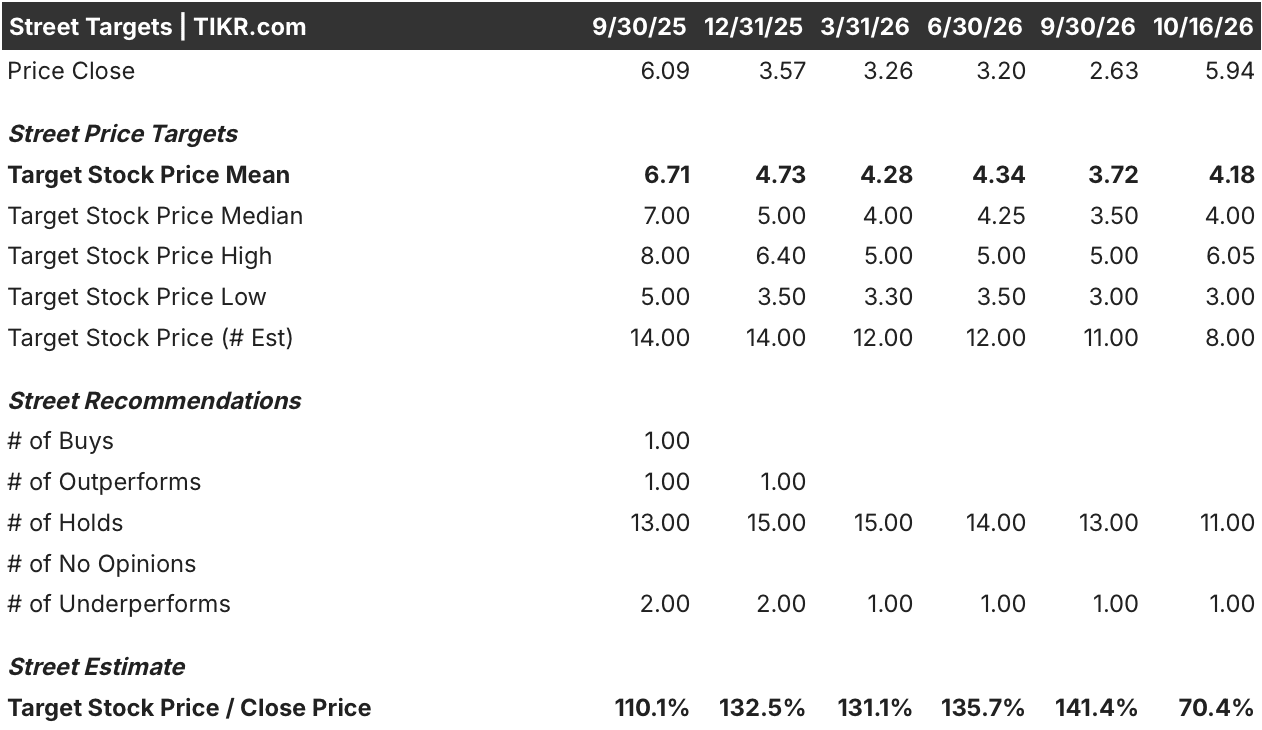Click the Target Stock Price Low label
The height and width of the screenshot is (730, 1262).
pos(137,297)
